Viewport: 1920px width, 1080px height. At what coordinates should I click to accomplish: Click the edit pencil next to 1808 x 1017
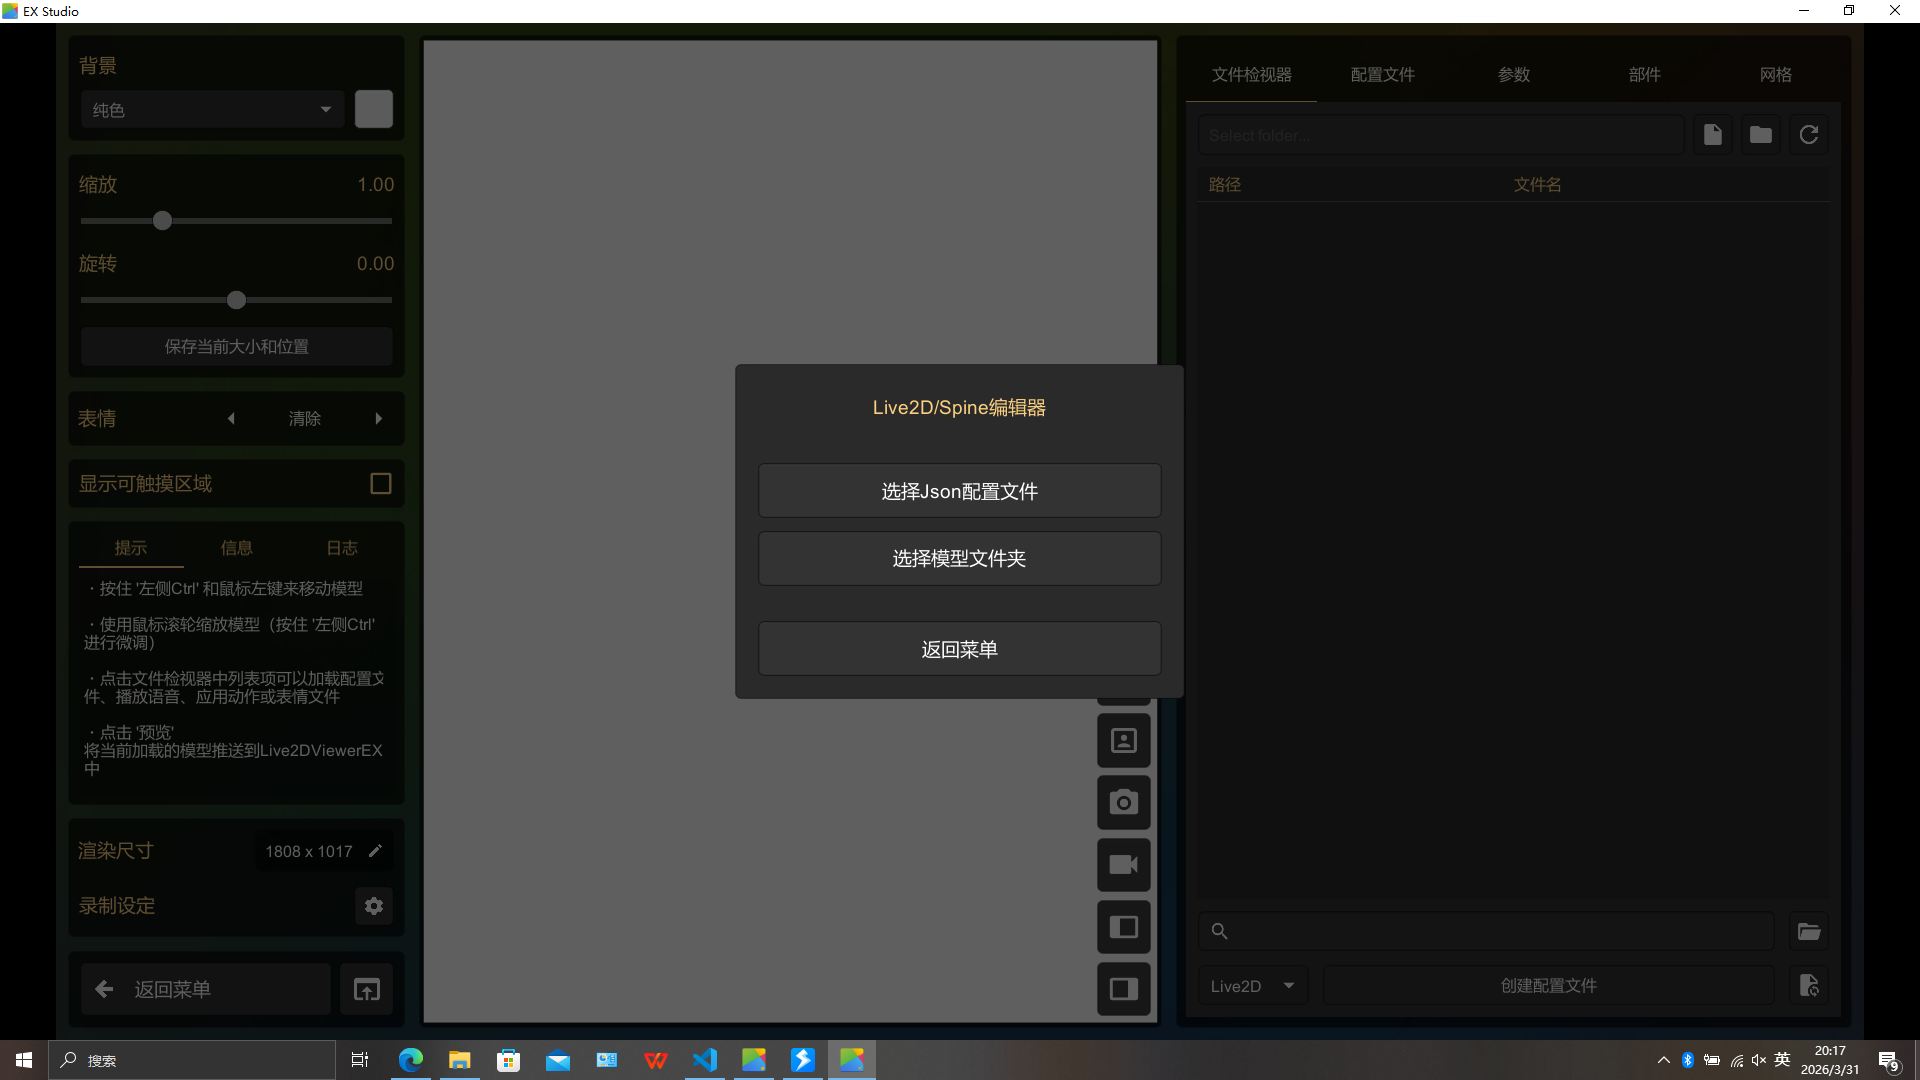tap(375, 851)
